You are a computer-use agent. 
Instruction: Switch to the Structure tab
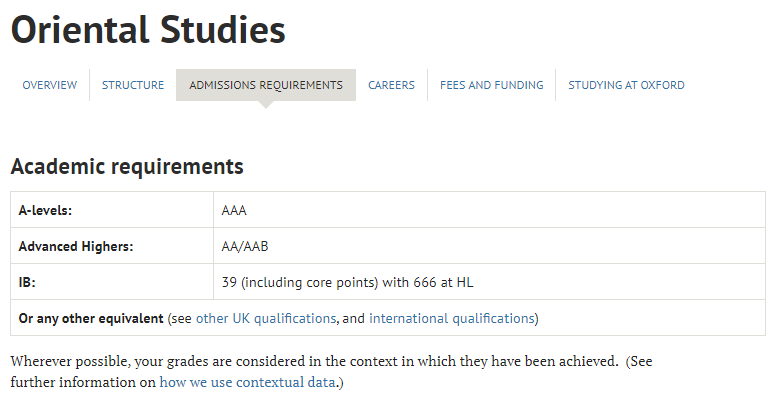point(133,85)
